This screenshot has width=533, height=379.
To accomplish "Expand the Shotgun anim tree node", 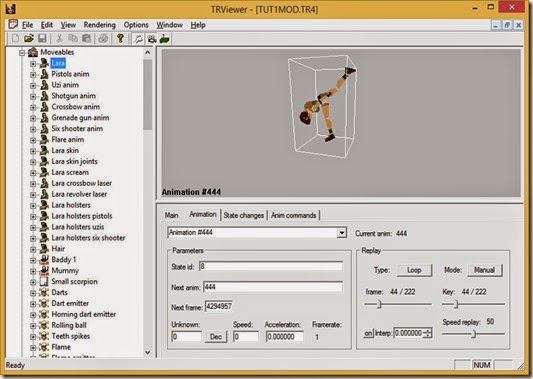I will click(33, 96).
